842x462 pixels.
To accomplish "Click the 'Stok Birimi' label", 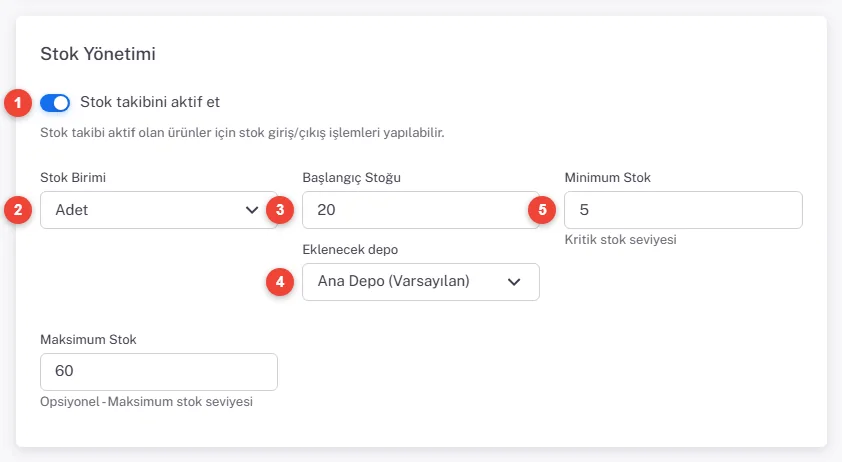I will tap(73, 178).
